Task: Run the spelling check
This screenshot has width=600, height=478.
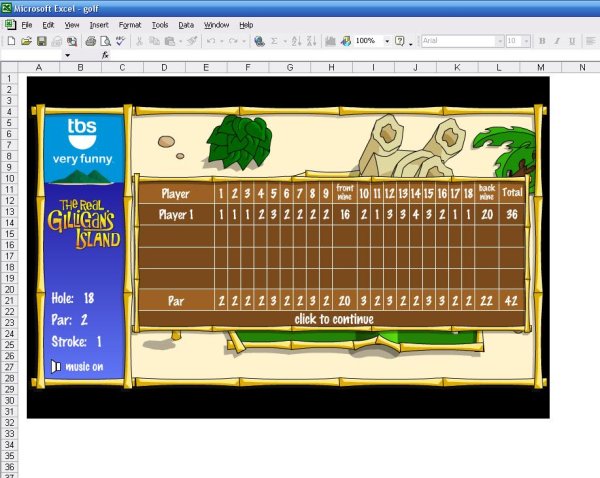Action: tap(121, 41)
